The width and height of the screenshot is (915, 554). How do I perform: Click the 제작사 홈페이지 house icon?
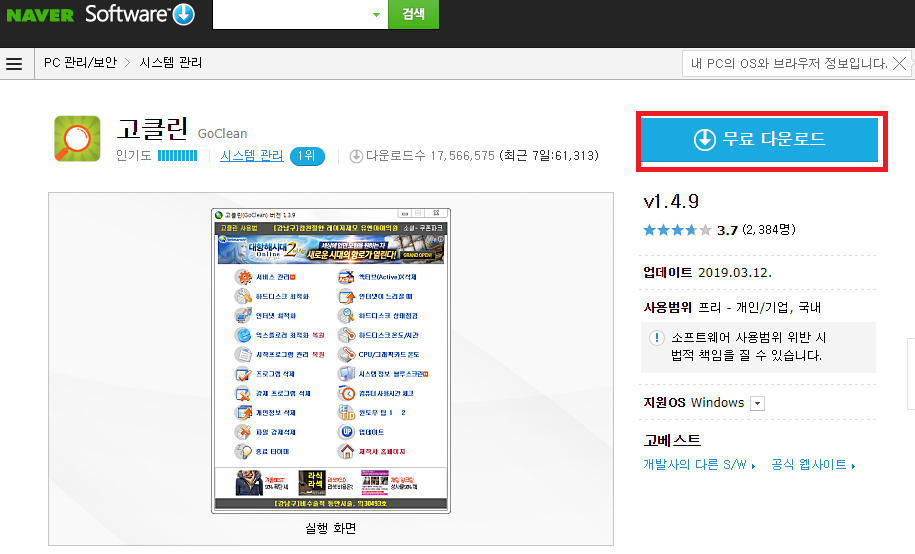click(x=347, y=451)
